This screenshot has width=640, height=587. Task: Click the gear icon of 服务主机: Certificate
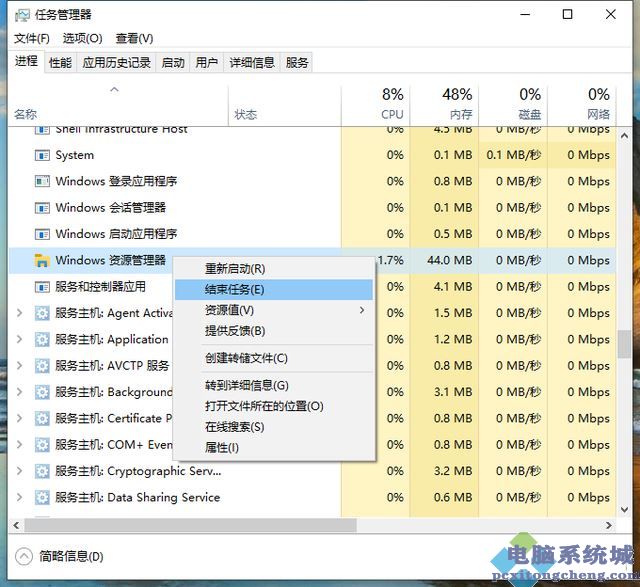[42, 418]
